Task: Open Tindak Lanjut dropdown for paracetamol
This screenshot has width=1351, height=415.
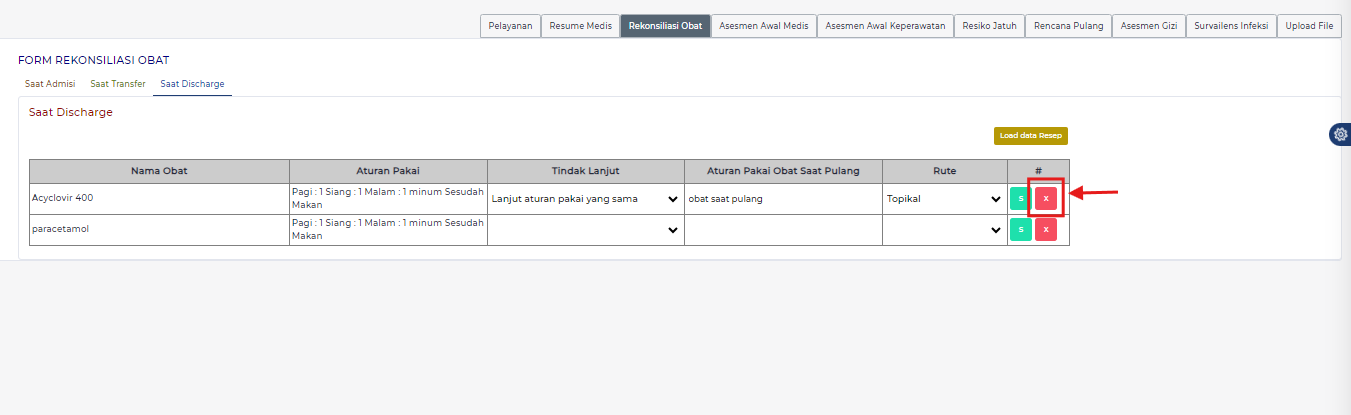Action: click(x=585, y=230)
